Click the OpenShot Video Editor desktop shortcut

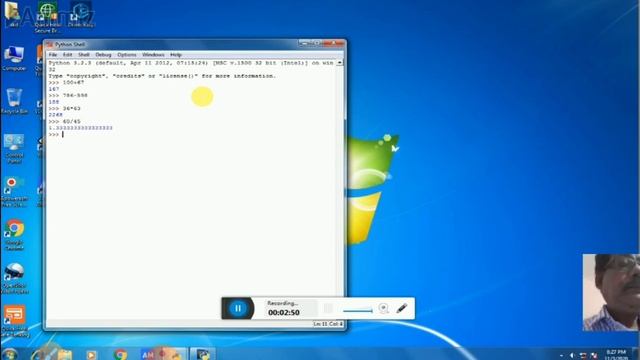click(14, 279)
